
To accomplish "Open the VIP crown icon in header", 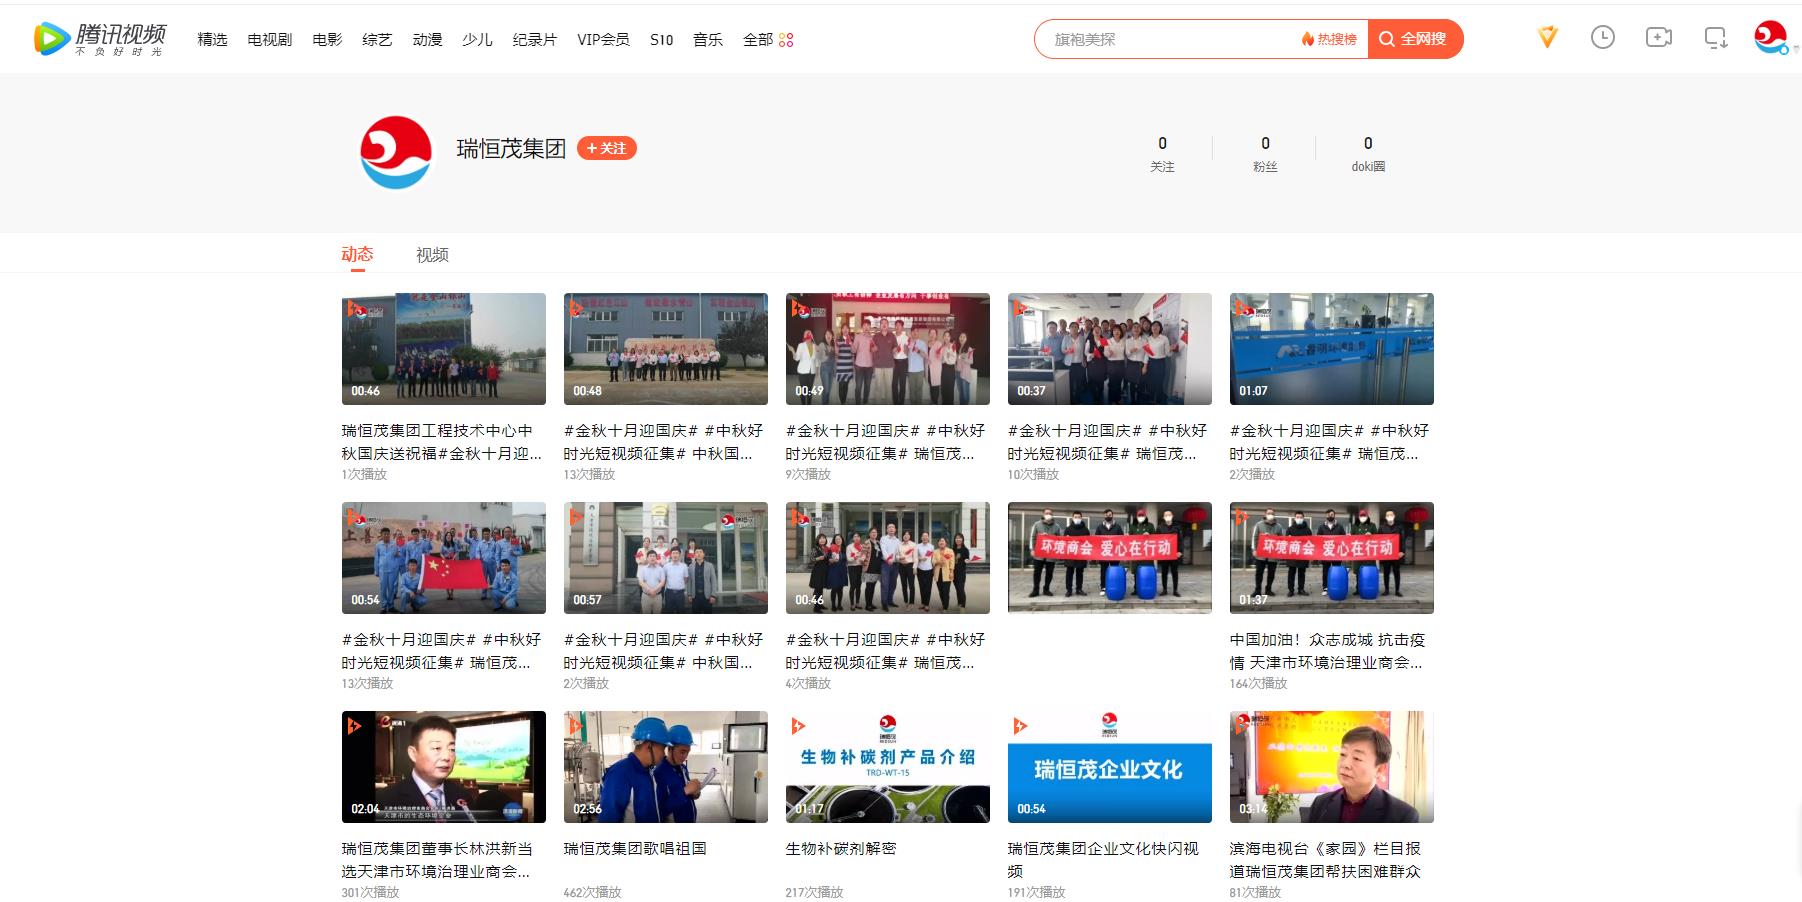I will tap(1547, 38).
